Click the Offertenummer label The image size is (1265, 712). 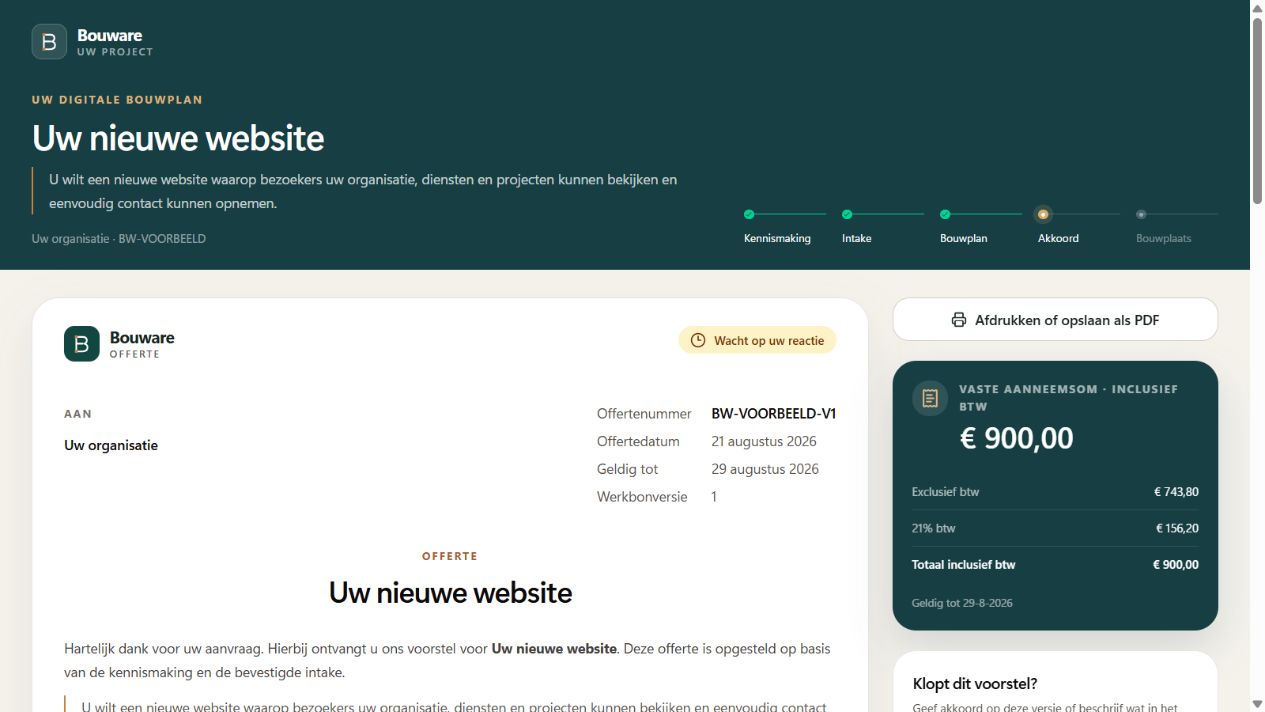[644, 414]
